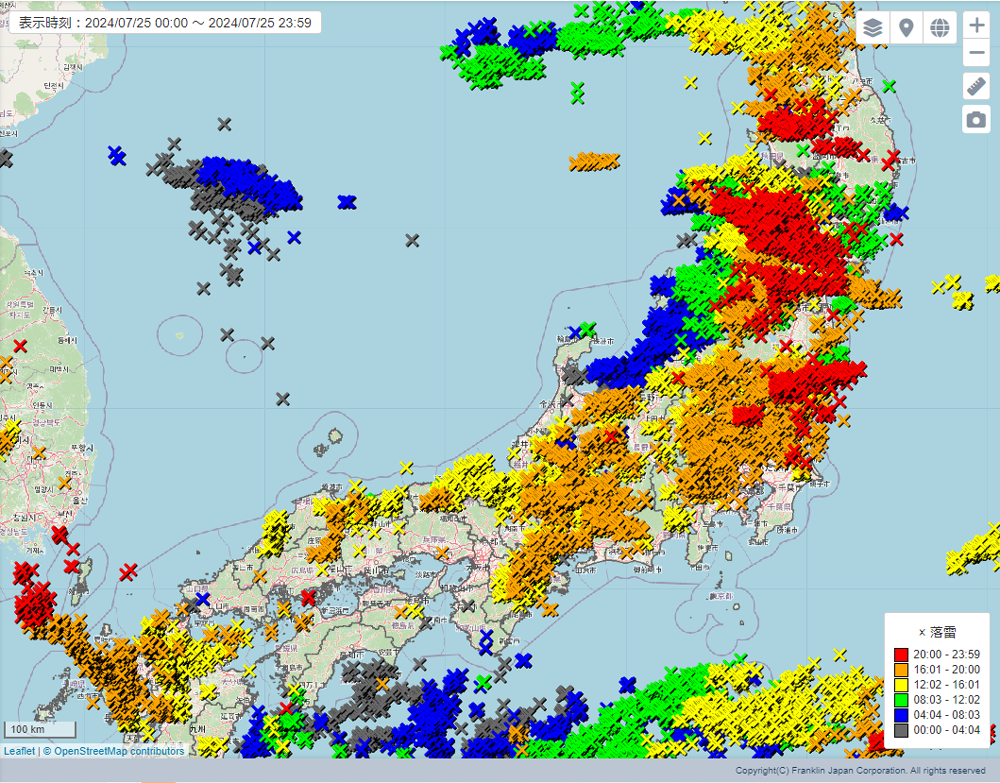This screenshot has width=1000, height=783.
Task: Click the red 20:00 - 23:59 legend swatch
Action: [x=901, y=654]
